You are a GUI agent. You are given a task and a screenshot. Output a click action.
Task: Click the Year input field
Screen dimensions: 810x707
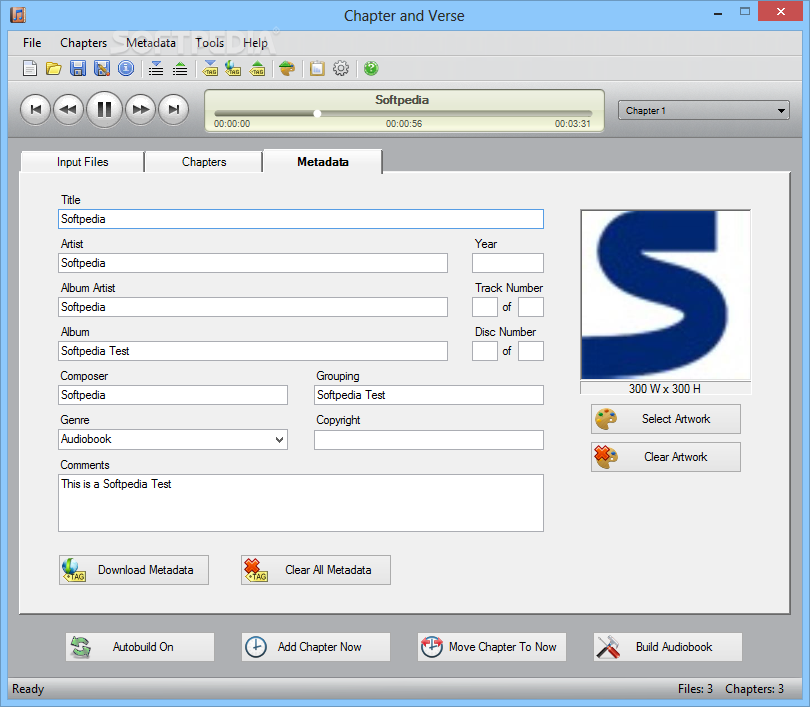(x=508, y=263)
